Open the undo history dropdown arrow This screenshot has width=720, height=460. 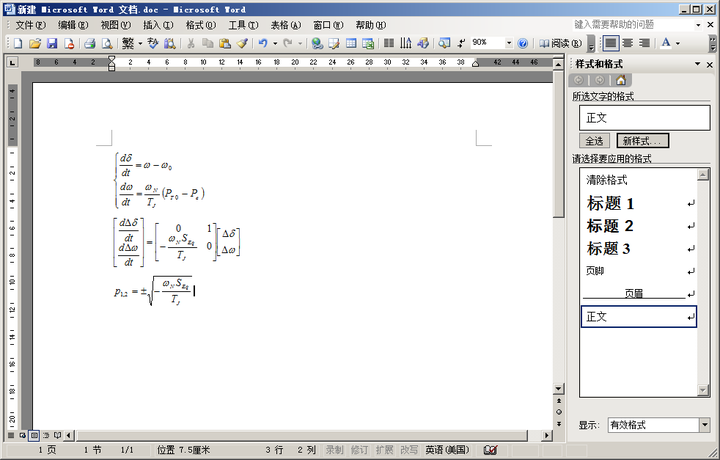click(275, 44)
